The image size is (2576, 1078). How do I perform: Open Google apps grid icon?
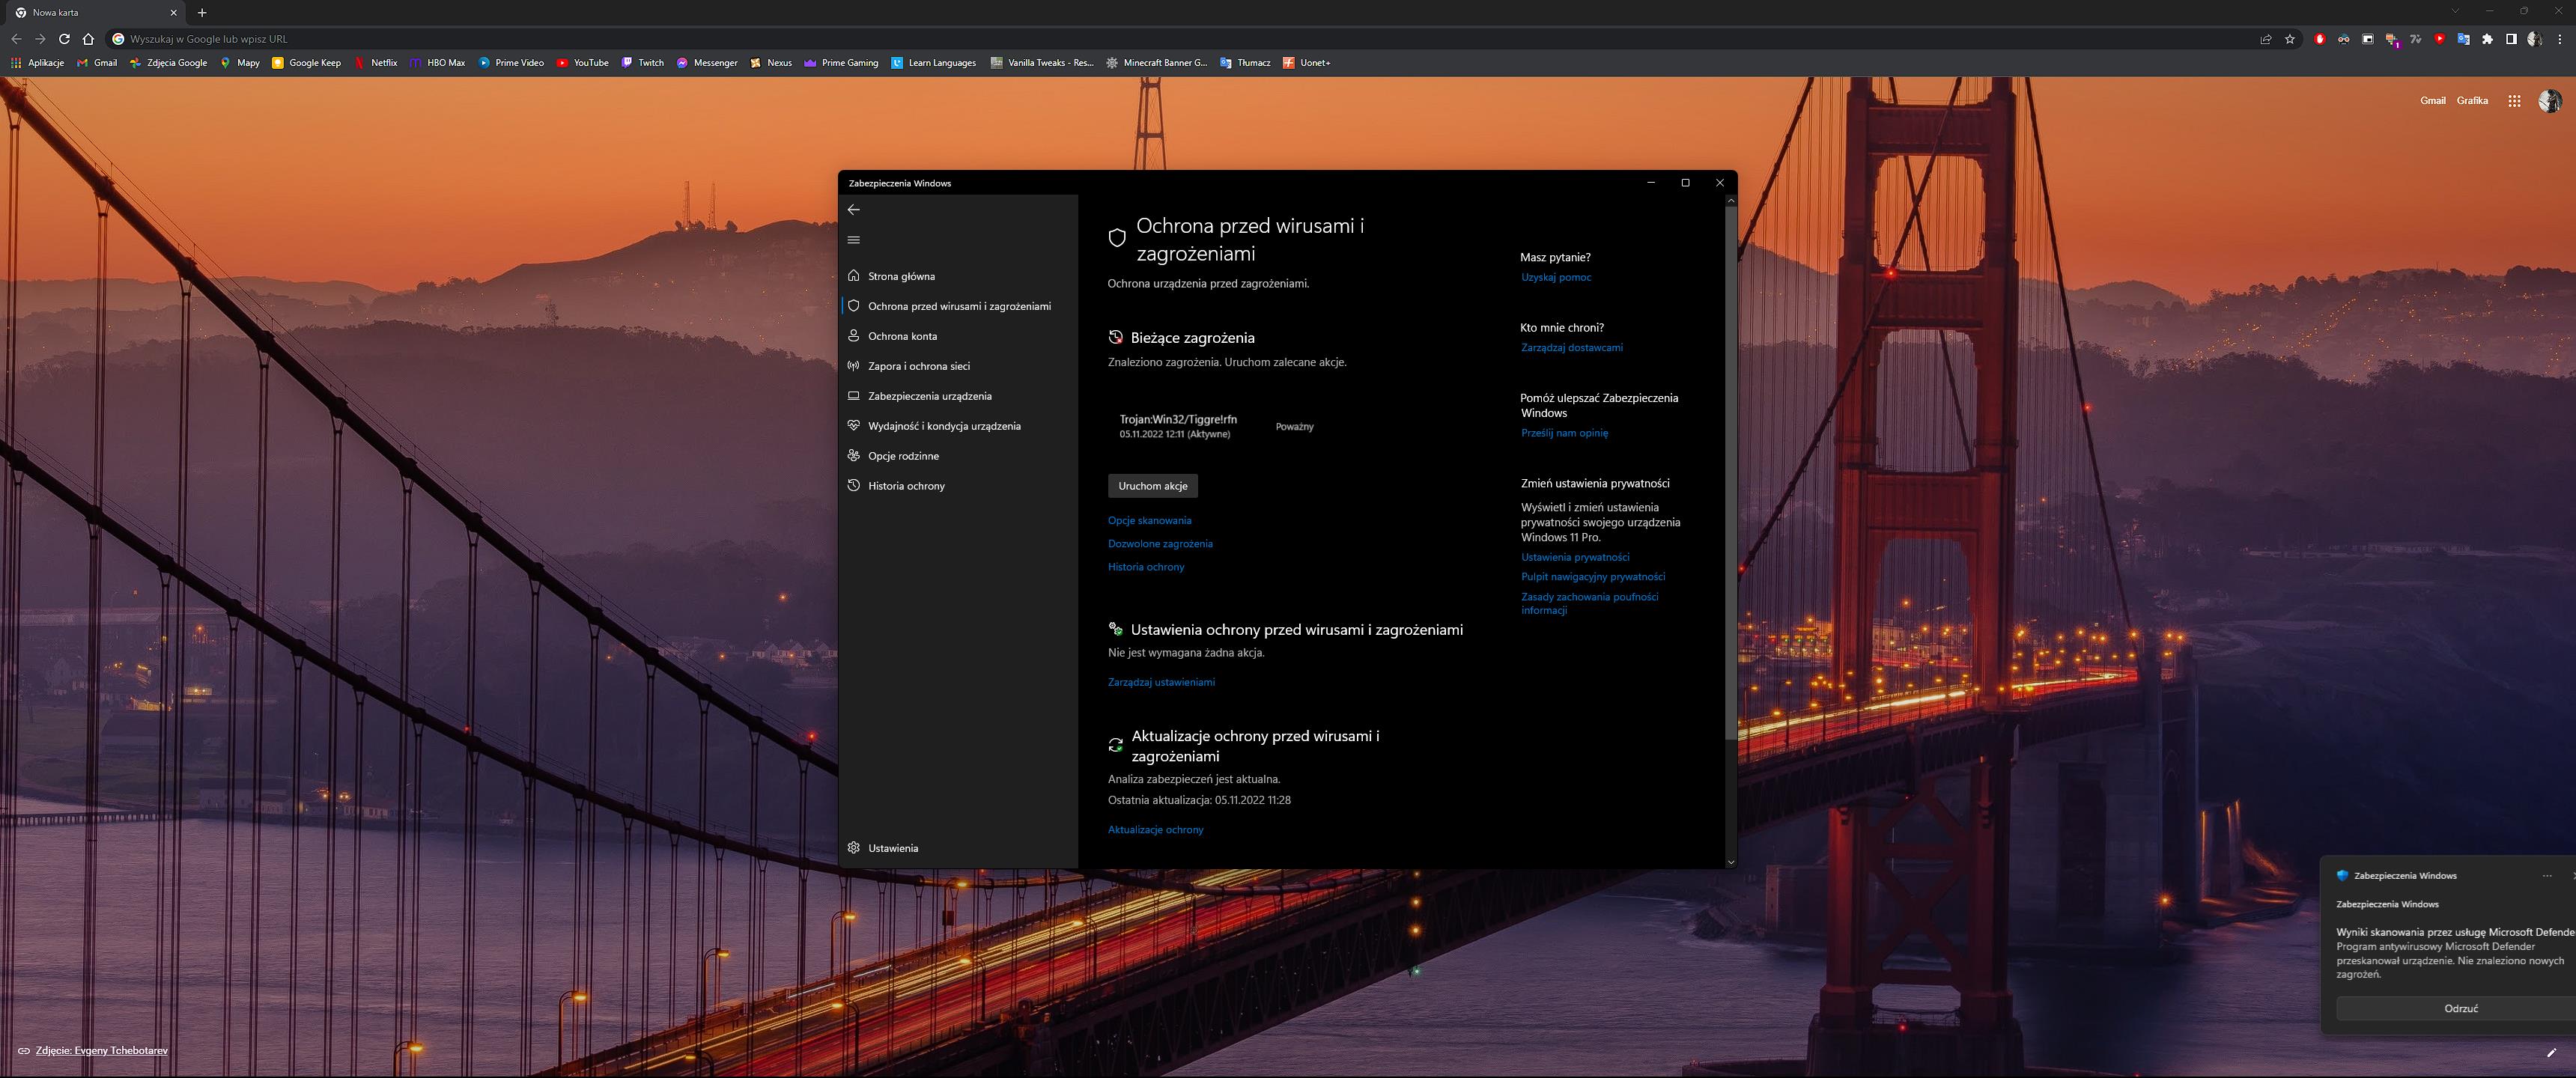coord(2514,101)
